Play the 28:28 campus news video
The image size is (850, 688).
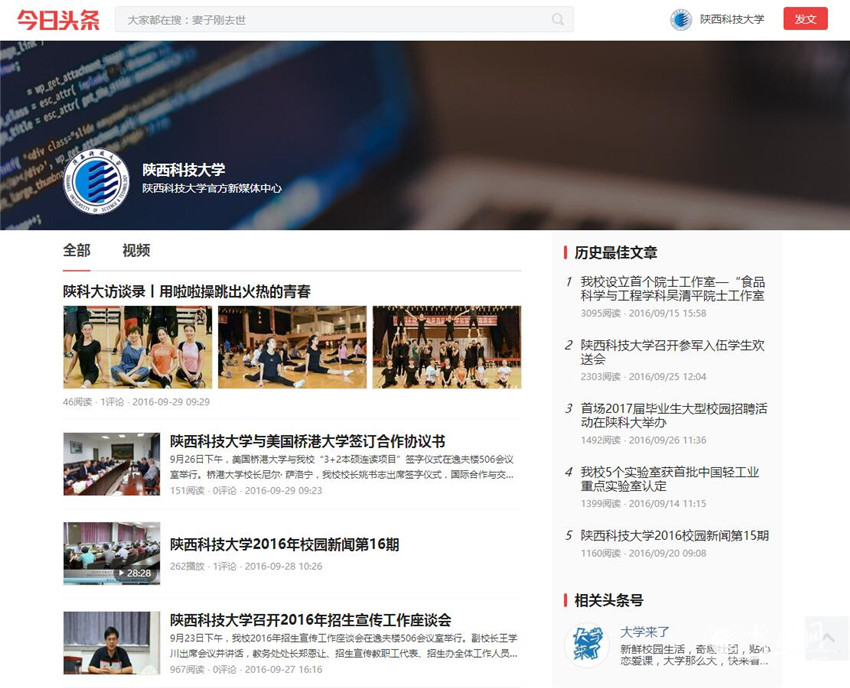[111, 553]
